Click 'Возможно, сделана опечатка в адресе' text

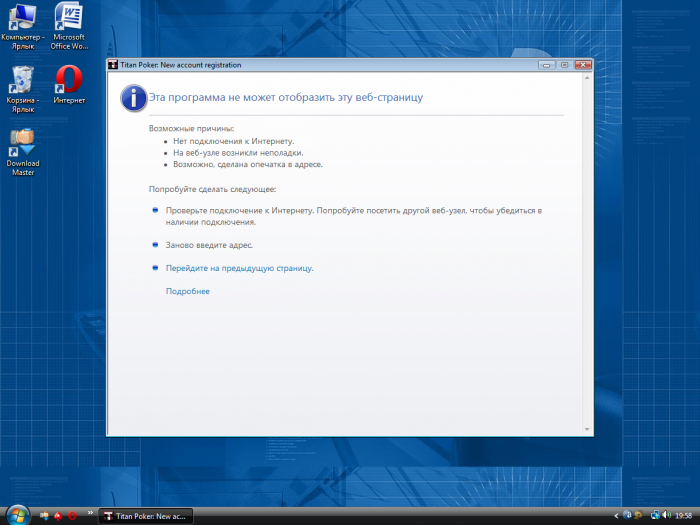tap(248, 164)
